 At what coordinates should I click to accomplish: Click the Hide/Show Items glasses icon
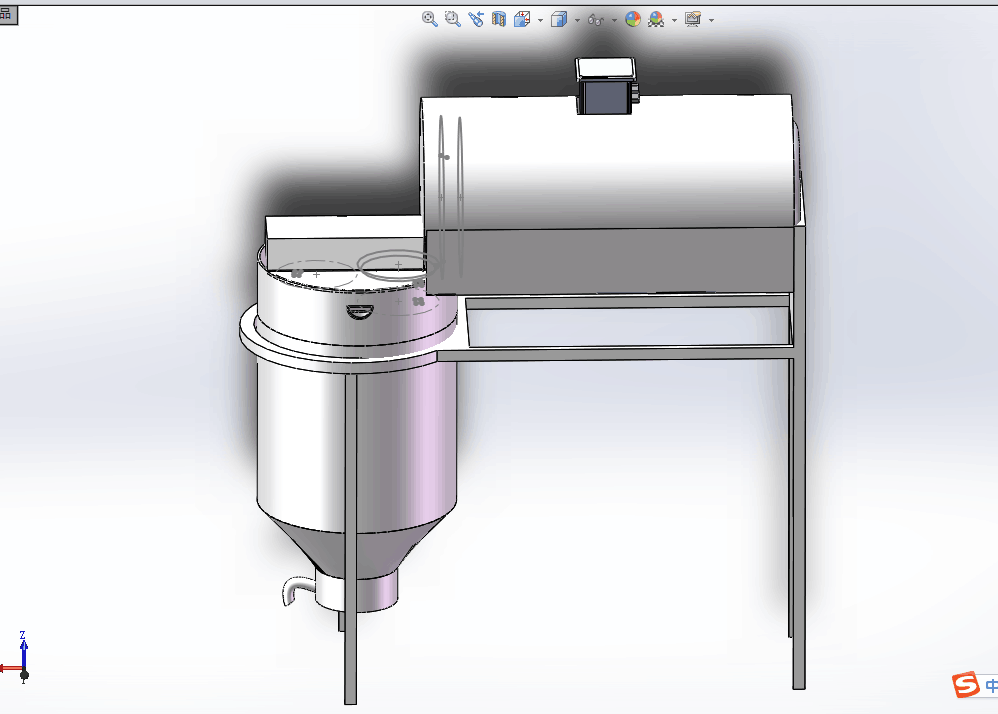pyautogui.click(x=596, y=20)
